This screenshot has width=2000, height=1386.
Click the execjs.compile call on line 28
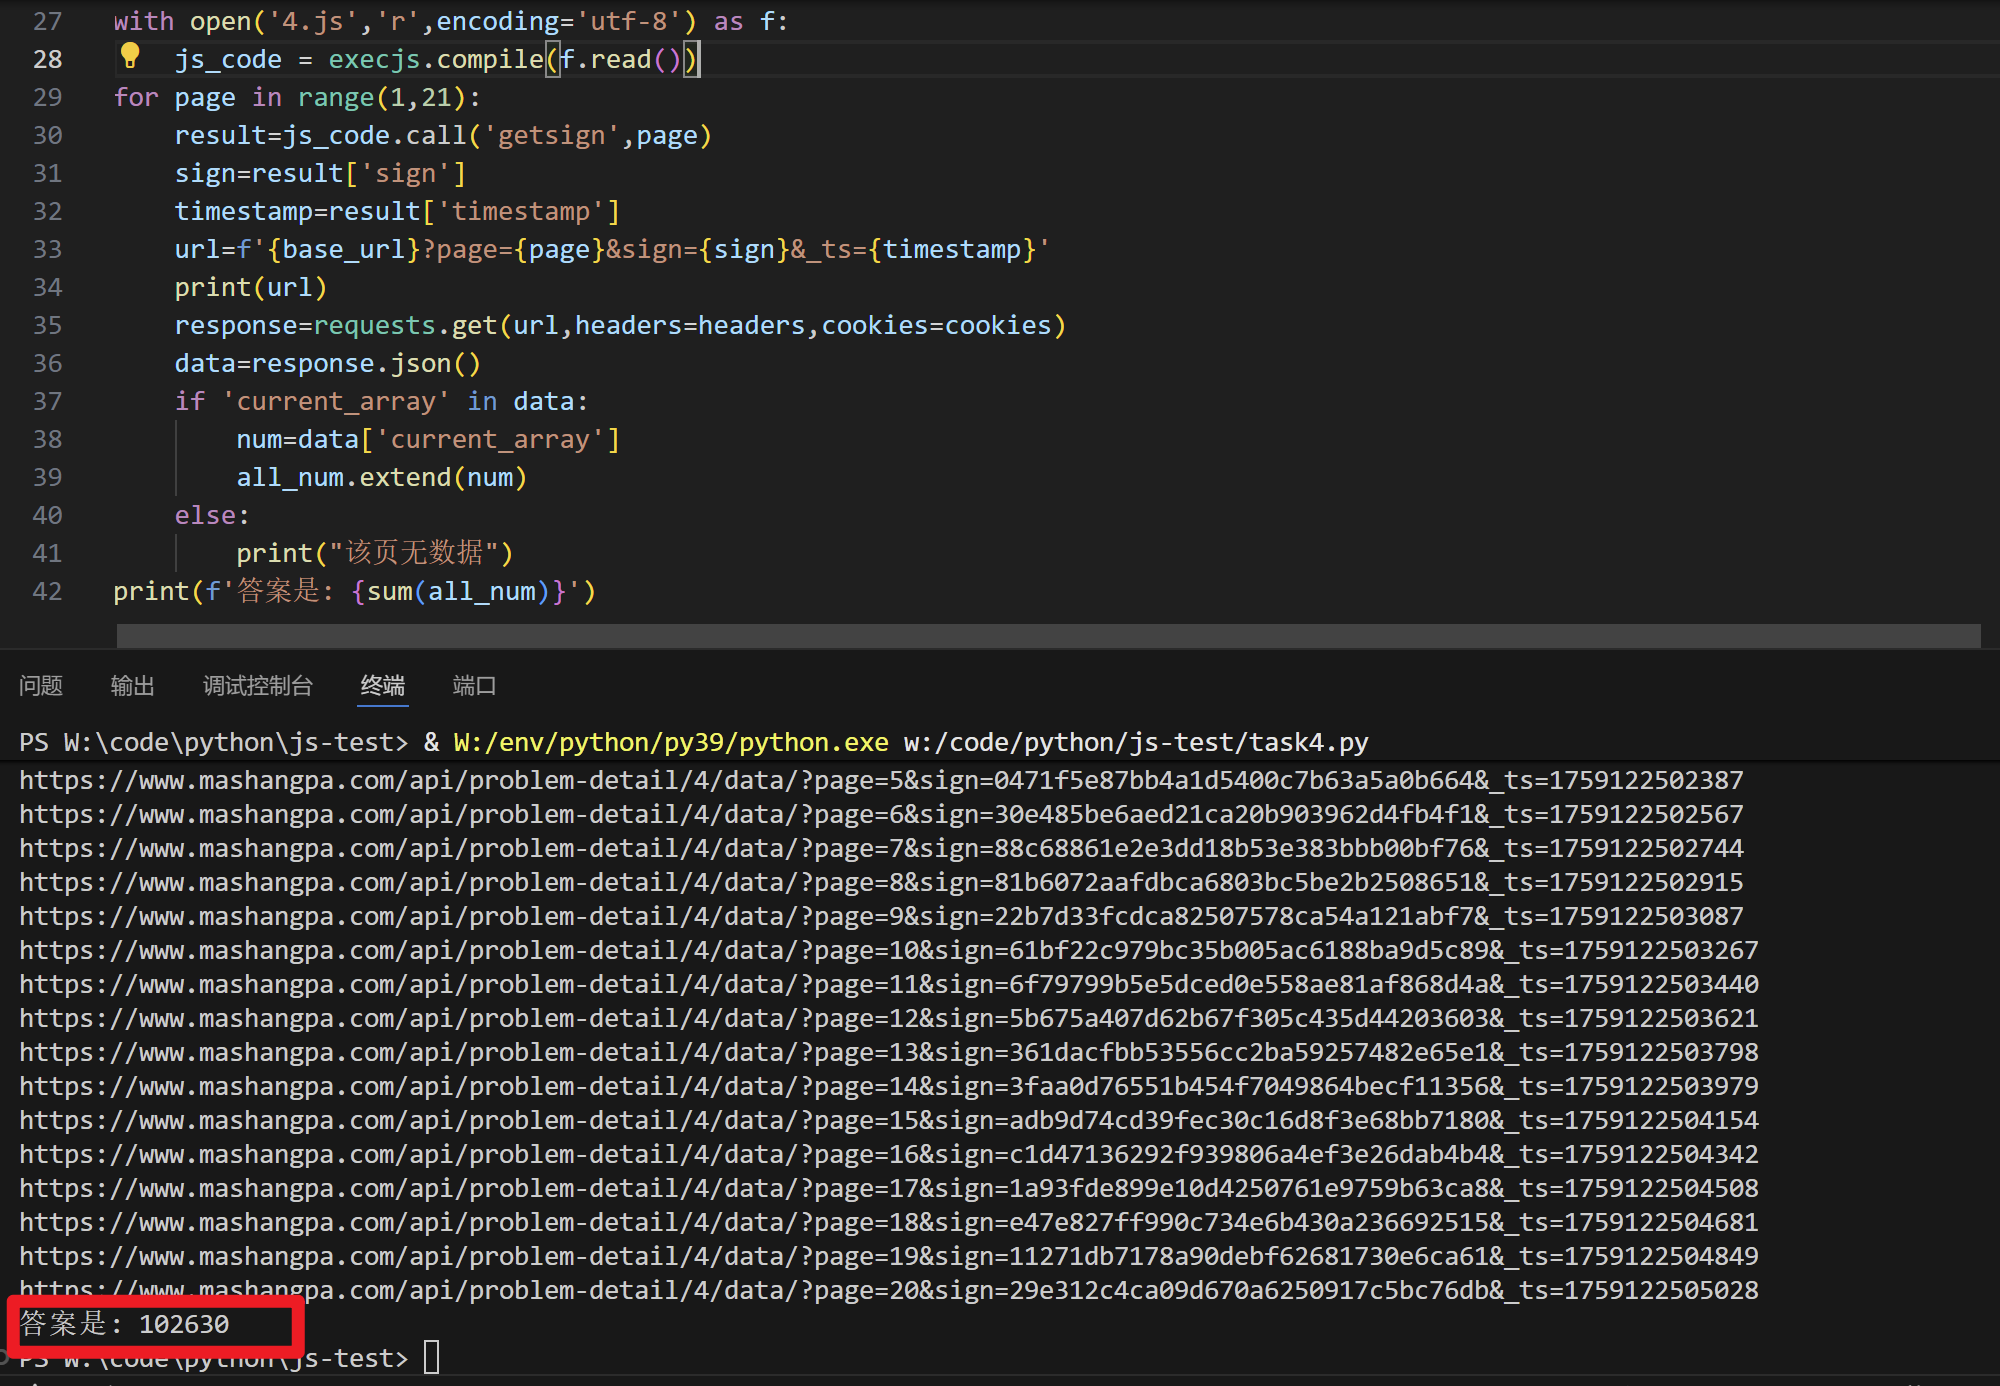[435, 59]
